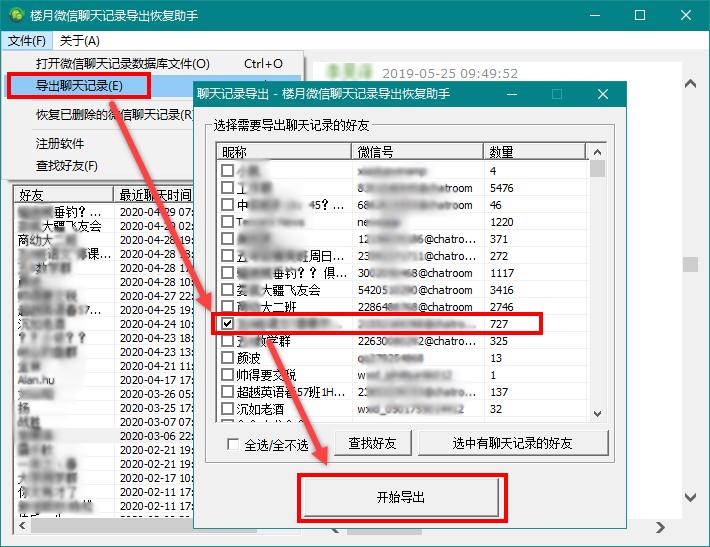This screenshot has width=710, height=547.
Task: Click the 2019-05-25 09:49:52 message timestamp
Action: point(450,73)
